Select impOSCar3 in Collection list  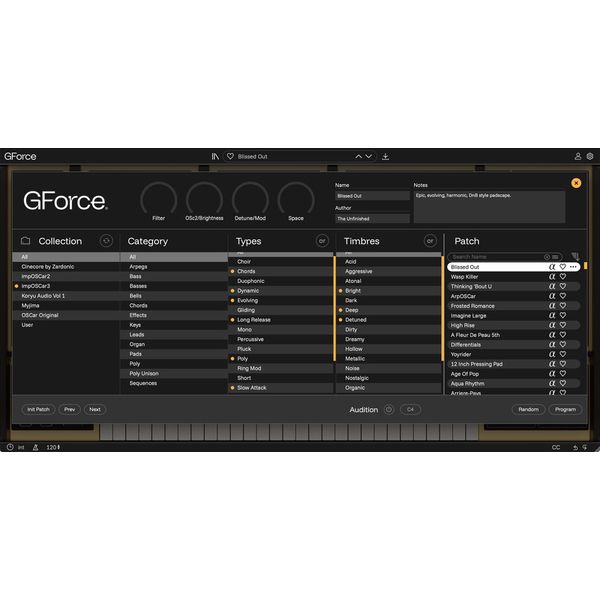[66, 286]
